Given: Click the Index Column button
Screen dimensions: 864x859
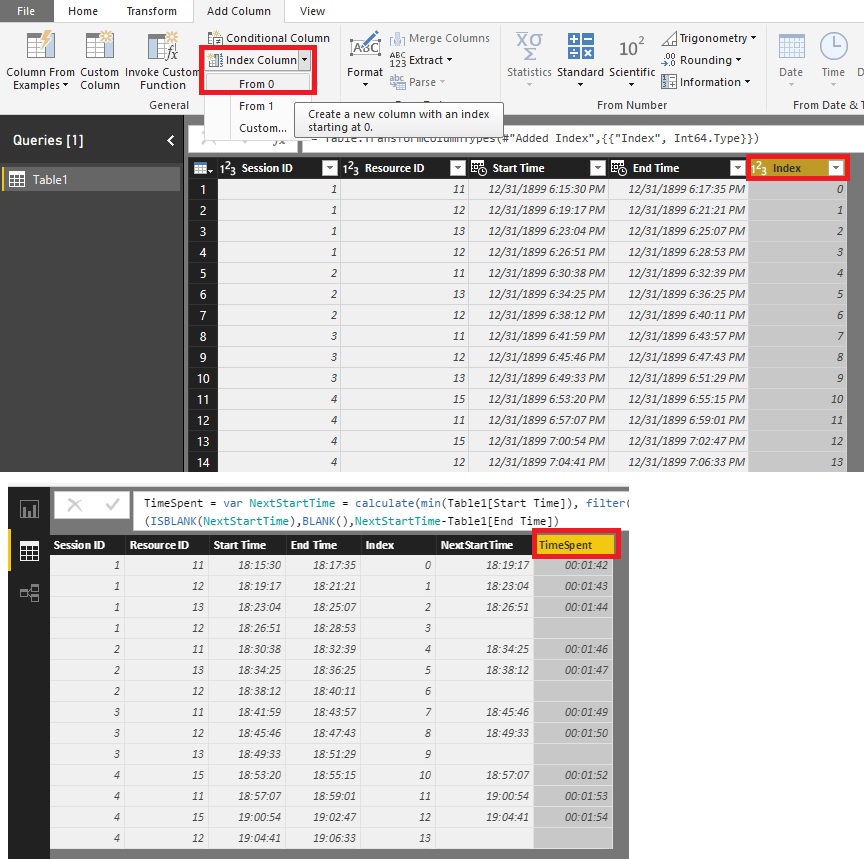Looking at the screenshot, I should pyautogui.click(x=252, y=60).
